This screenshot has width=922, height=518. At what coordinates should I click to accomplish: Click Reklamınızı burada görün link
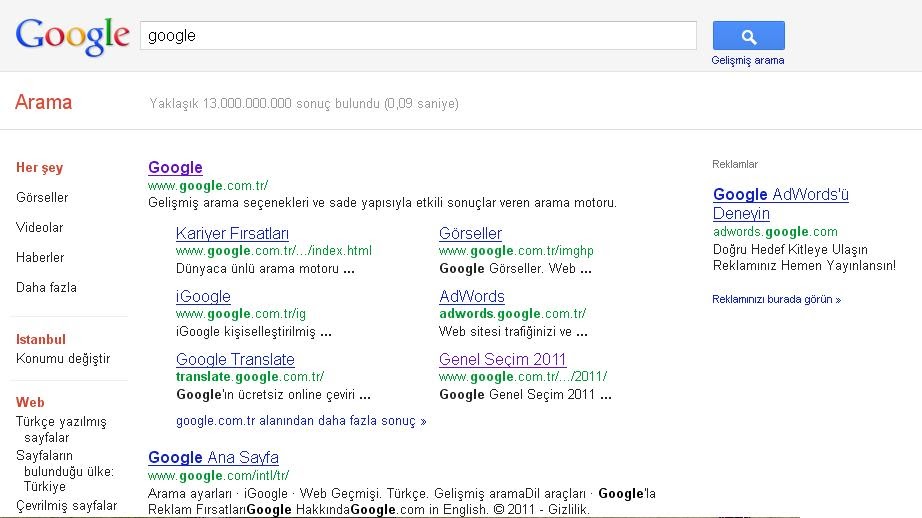click(x=776, y=299)
